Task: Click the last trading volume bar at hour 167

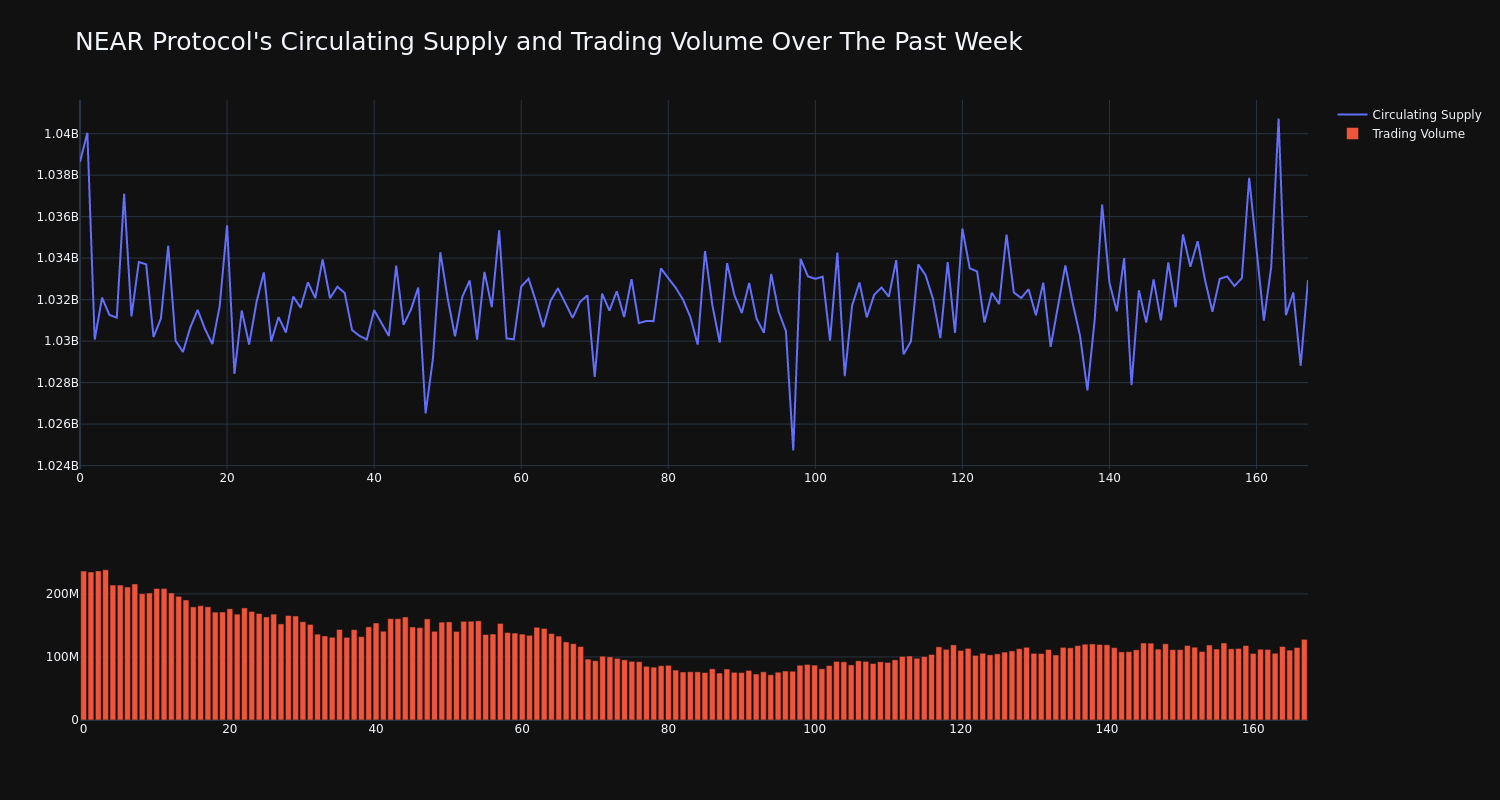Action: pyautogui.click(x=1304, y=680)
